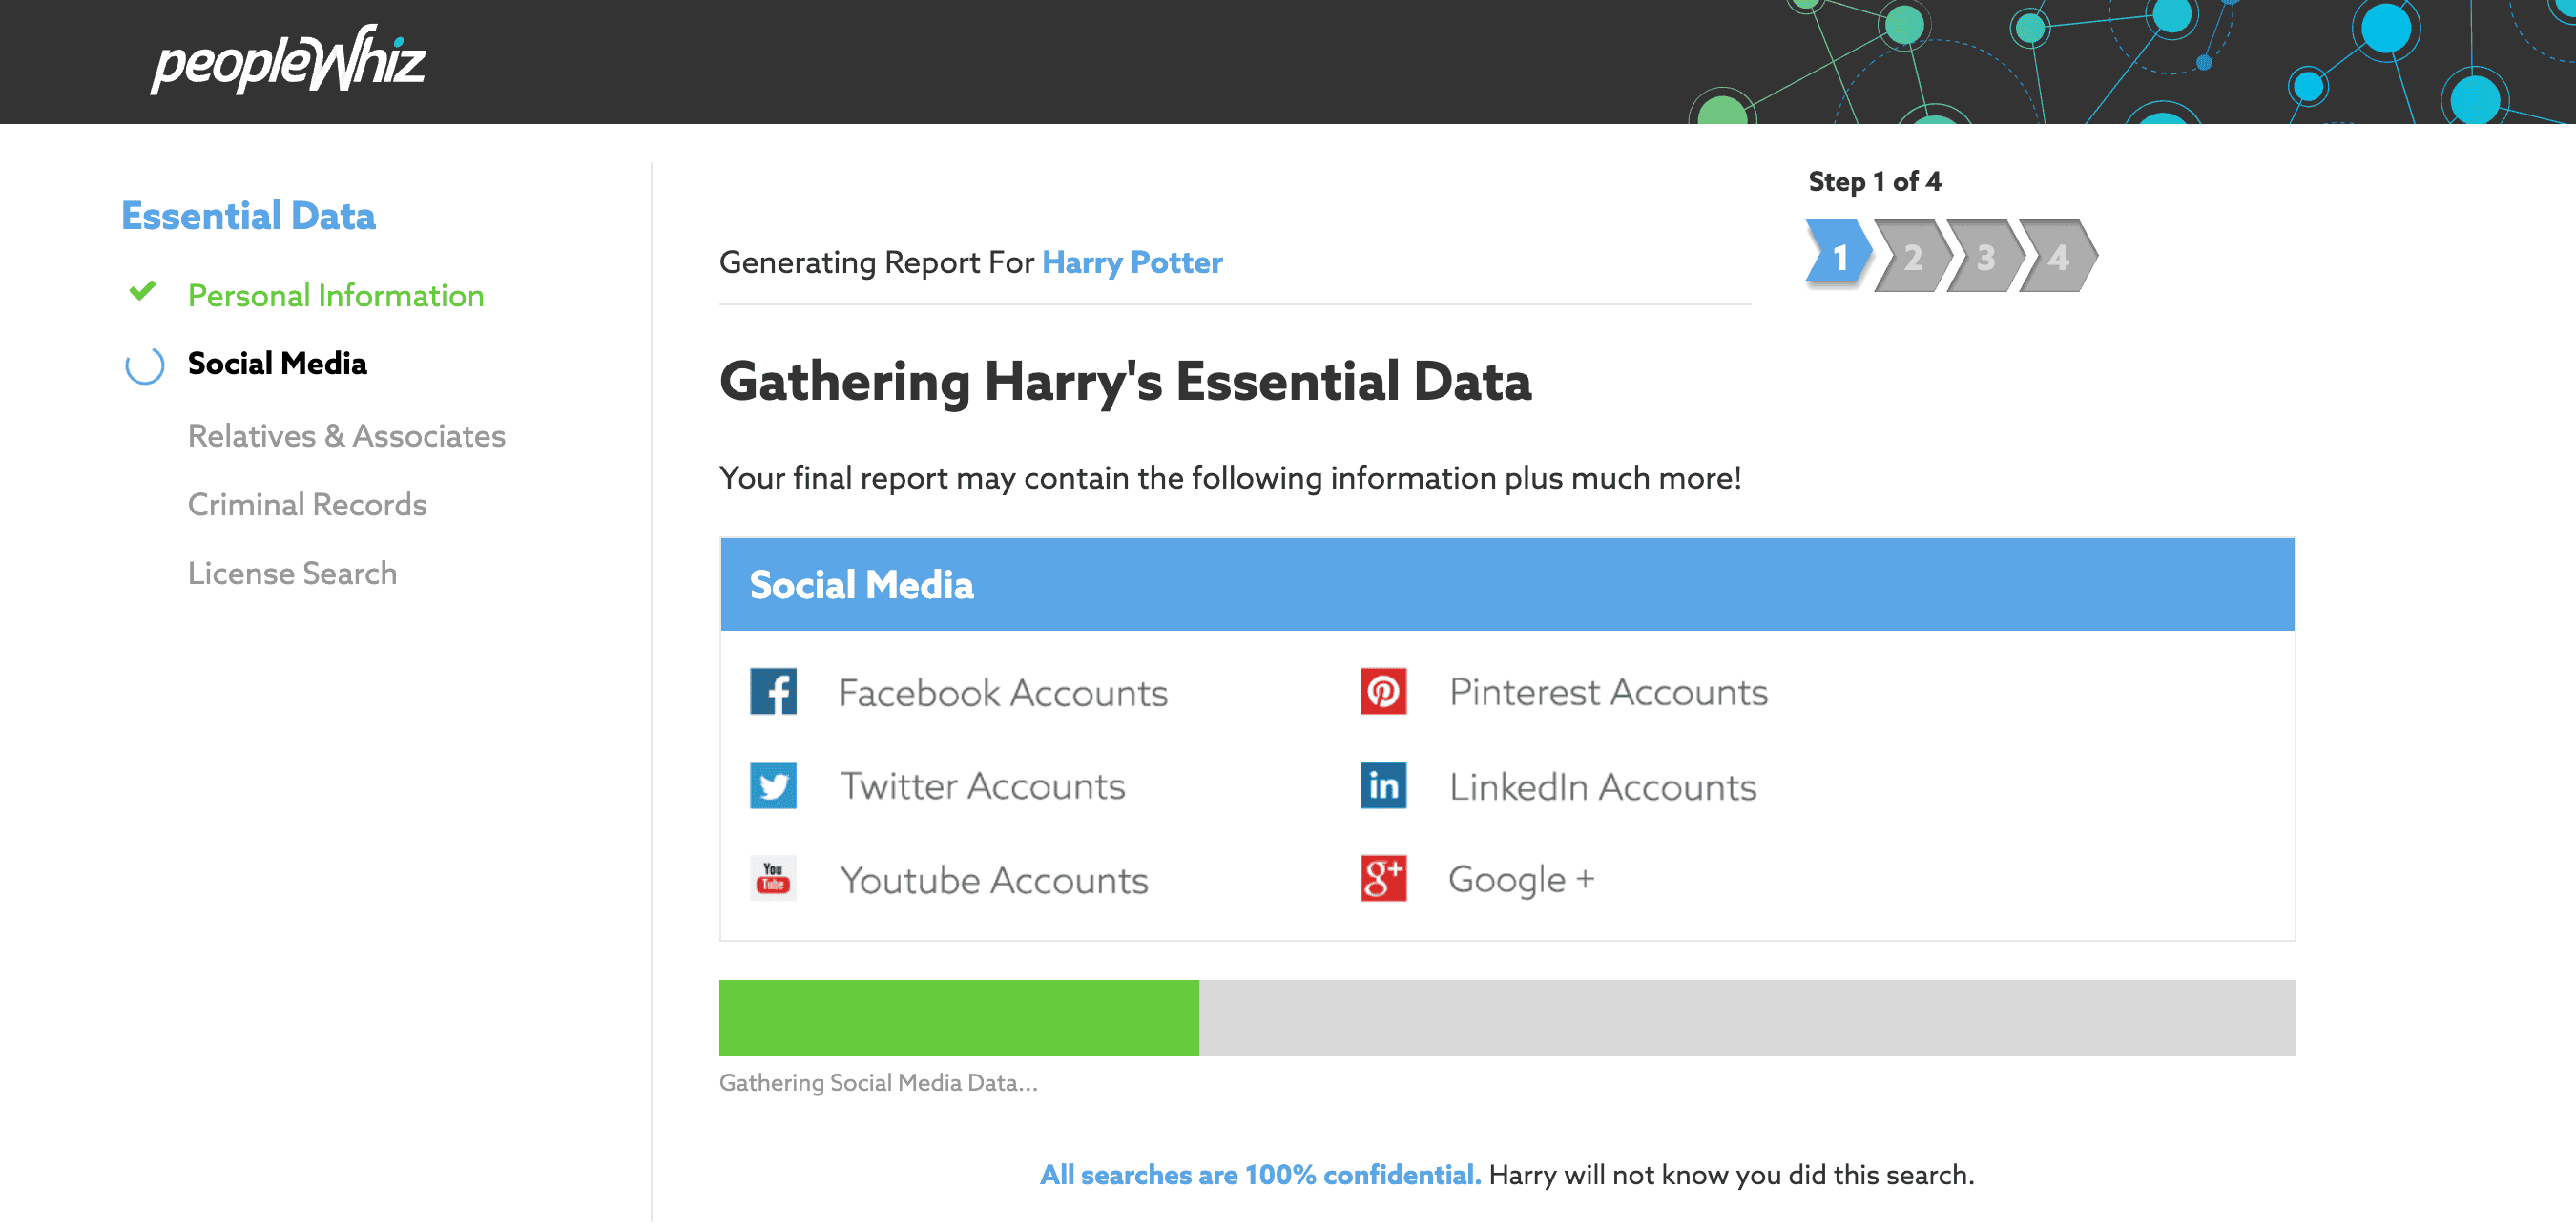
Task: Select step 3 arrow indicator
Action: [x=1985, y=257]
